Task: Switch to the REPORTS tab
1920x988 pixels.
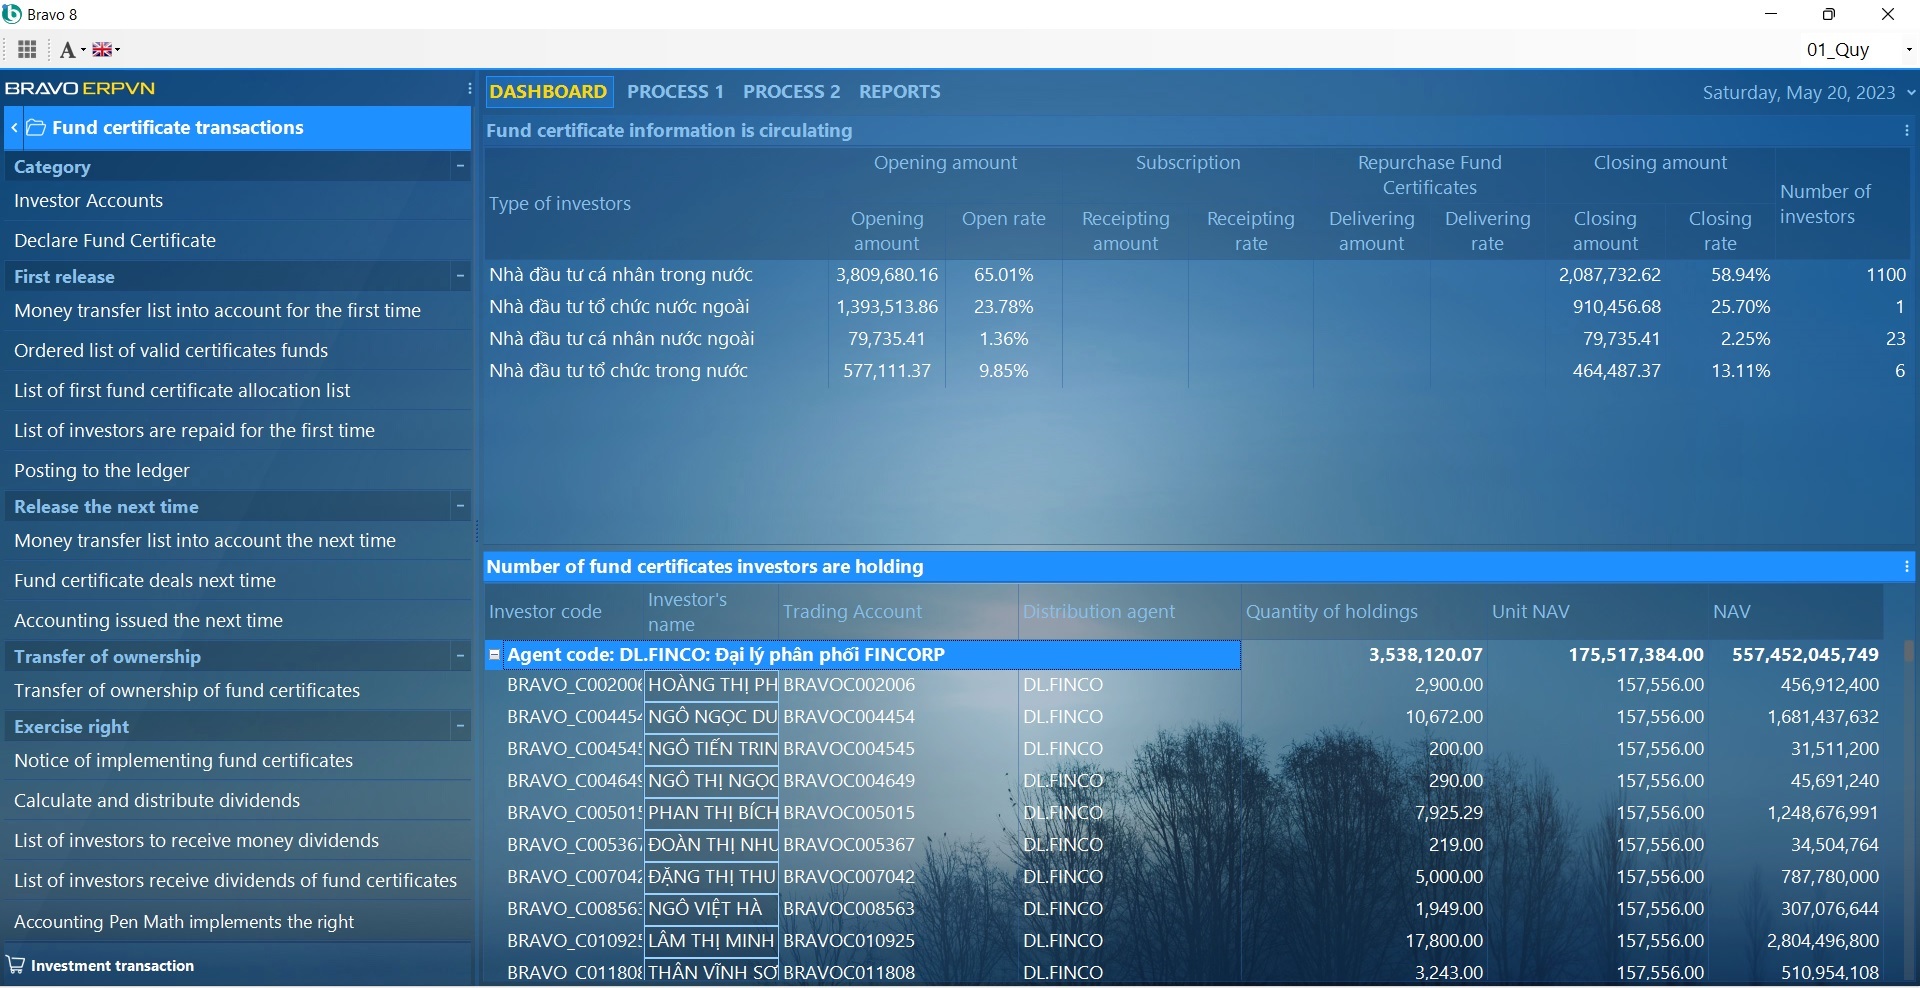Action: pos(899,91)
